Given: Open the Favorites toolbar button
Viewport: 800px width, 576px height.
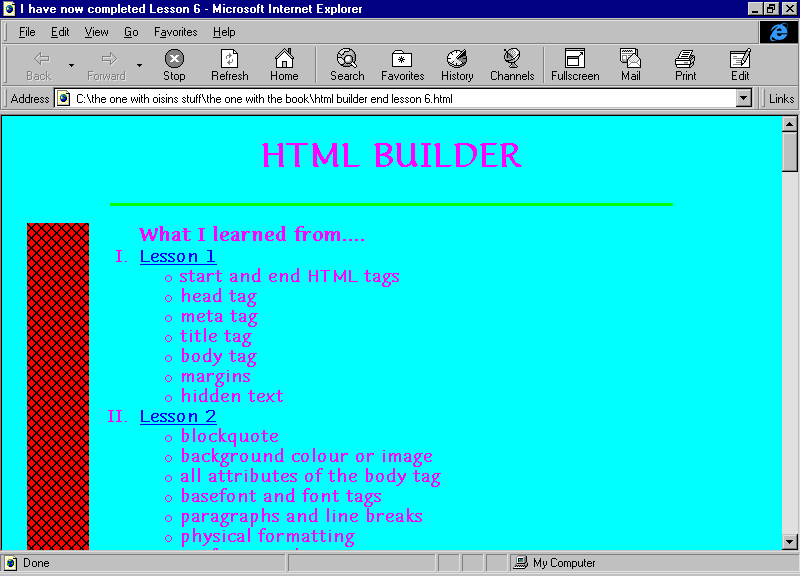Looking at the screenshot, I should pos(403,65).
